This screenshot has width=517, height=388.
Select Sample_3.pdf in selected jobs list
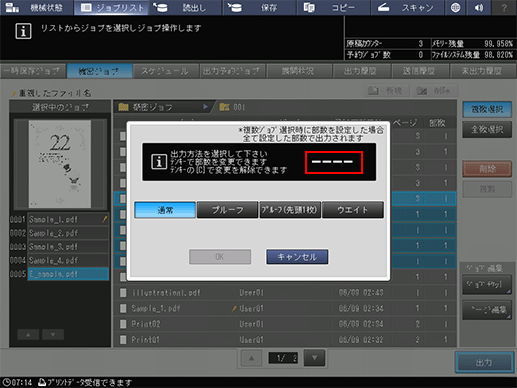coord(68,247)
